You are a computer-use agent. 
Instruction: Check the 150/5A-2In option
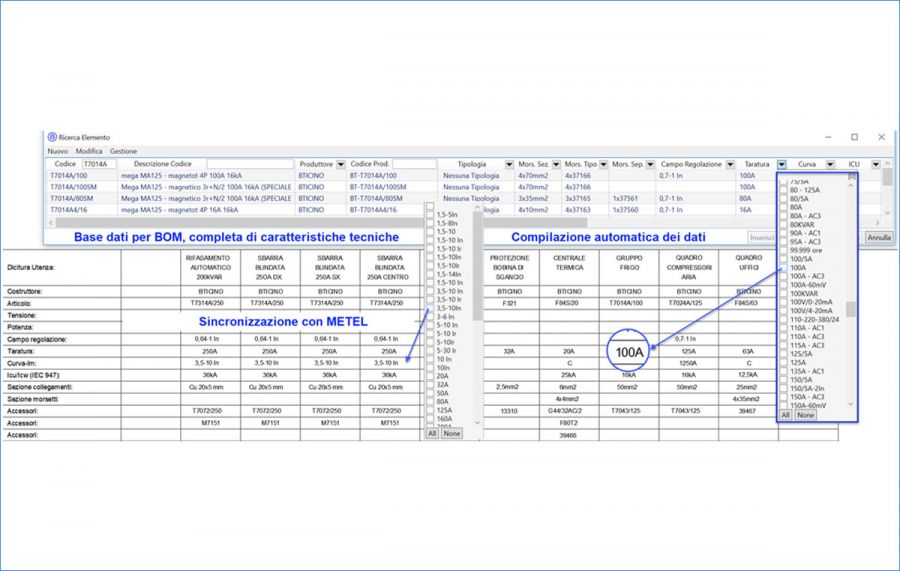[783, 388]
